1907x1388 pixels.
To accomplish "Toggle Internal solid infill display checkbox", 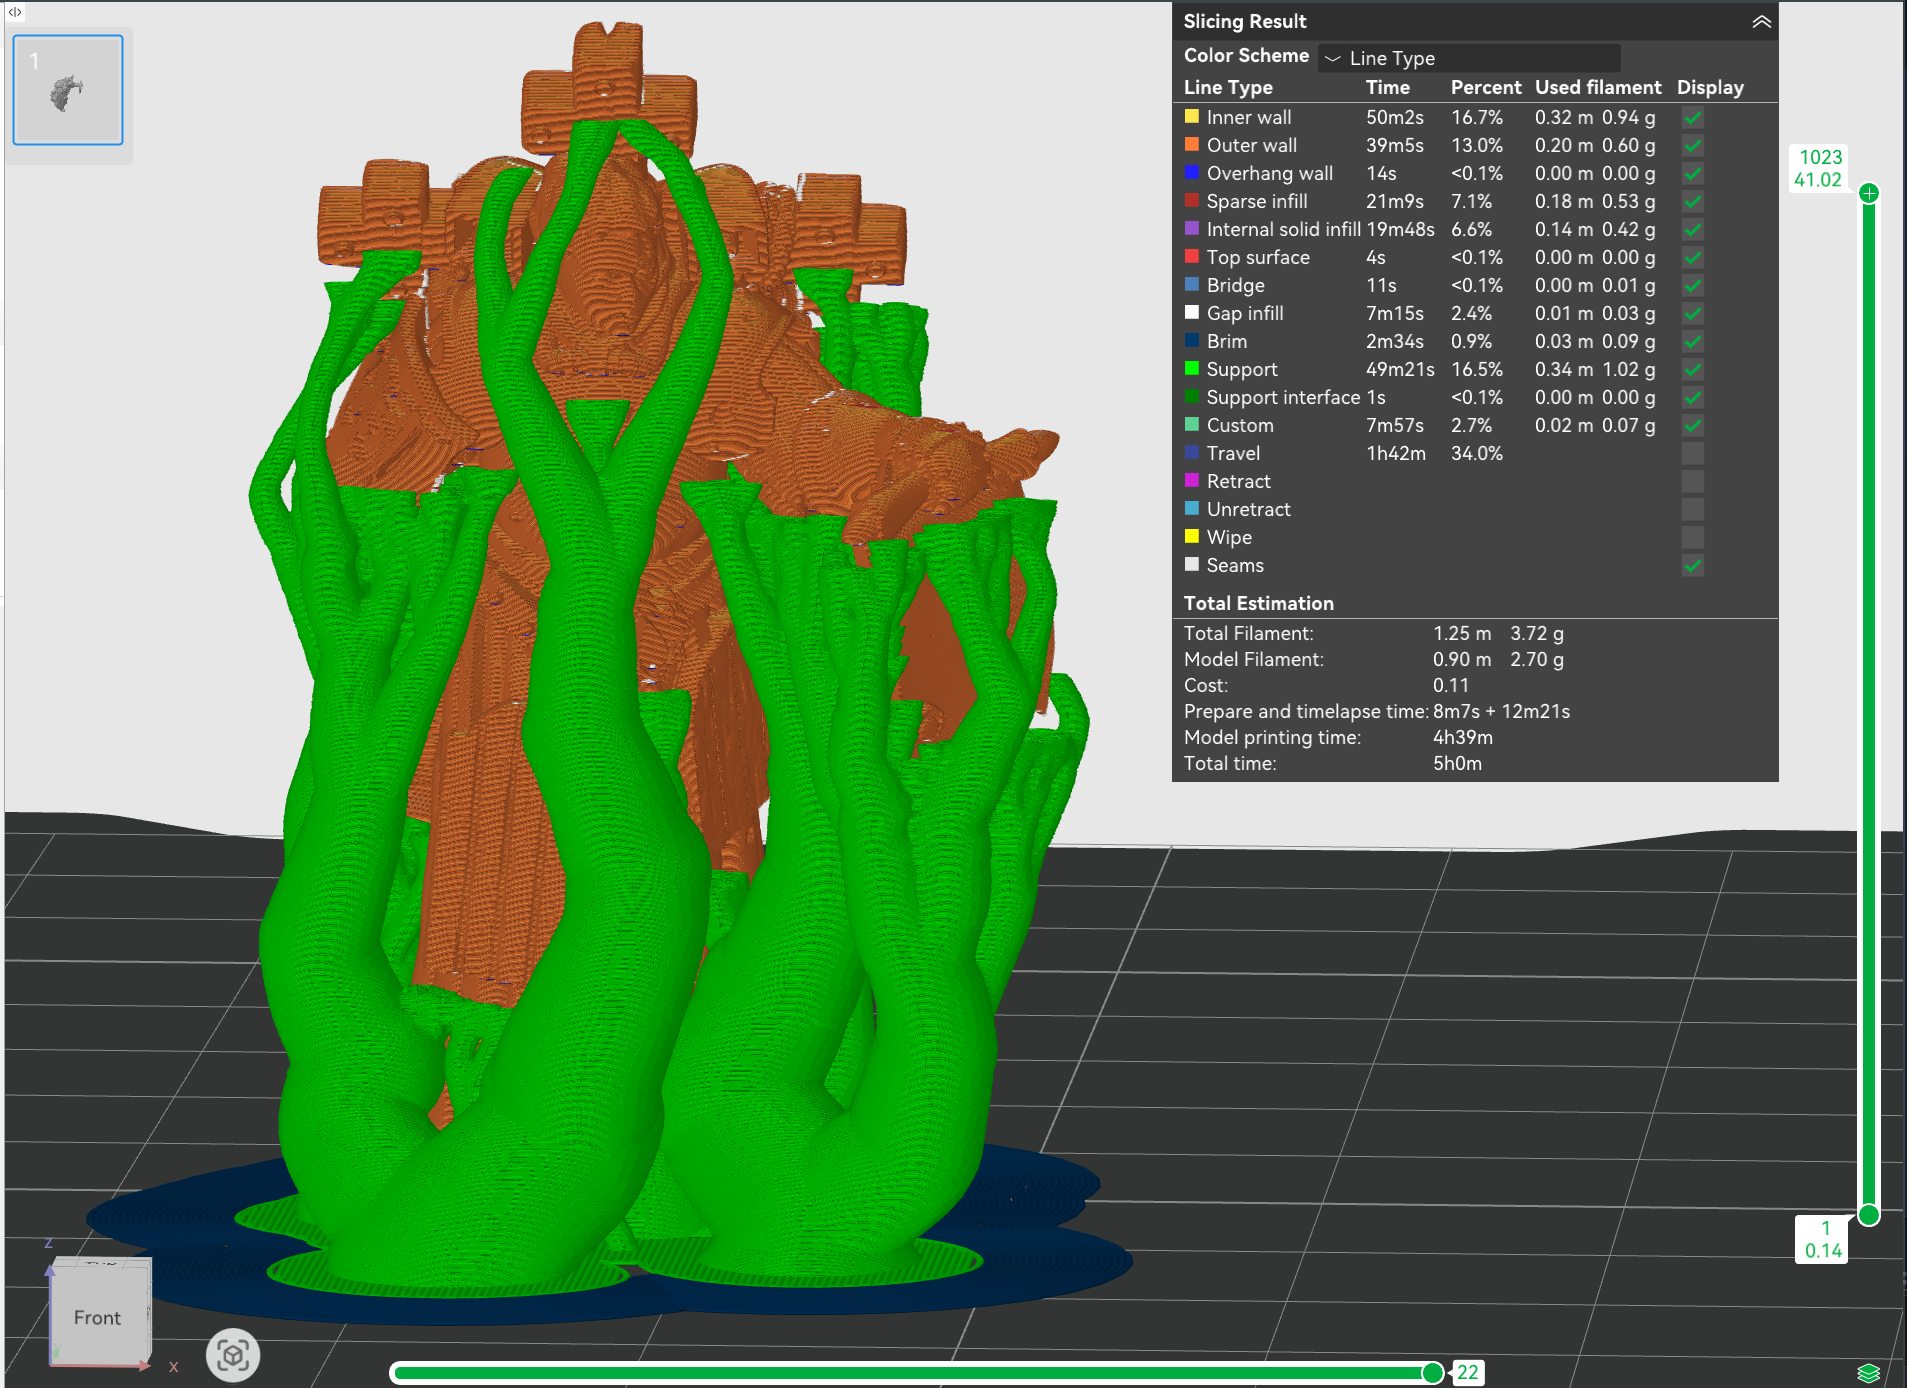I will coord(1692,230).
